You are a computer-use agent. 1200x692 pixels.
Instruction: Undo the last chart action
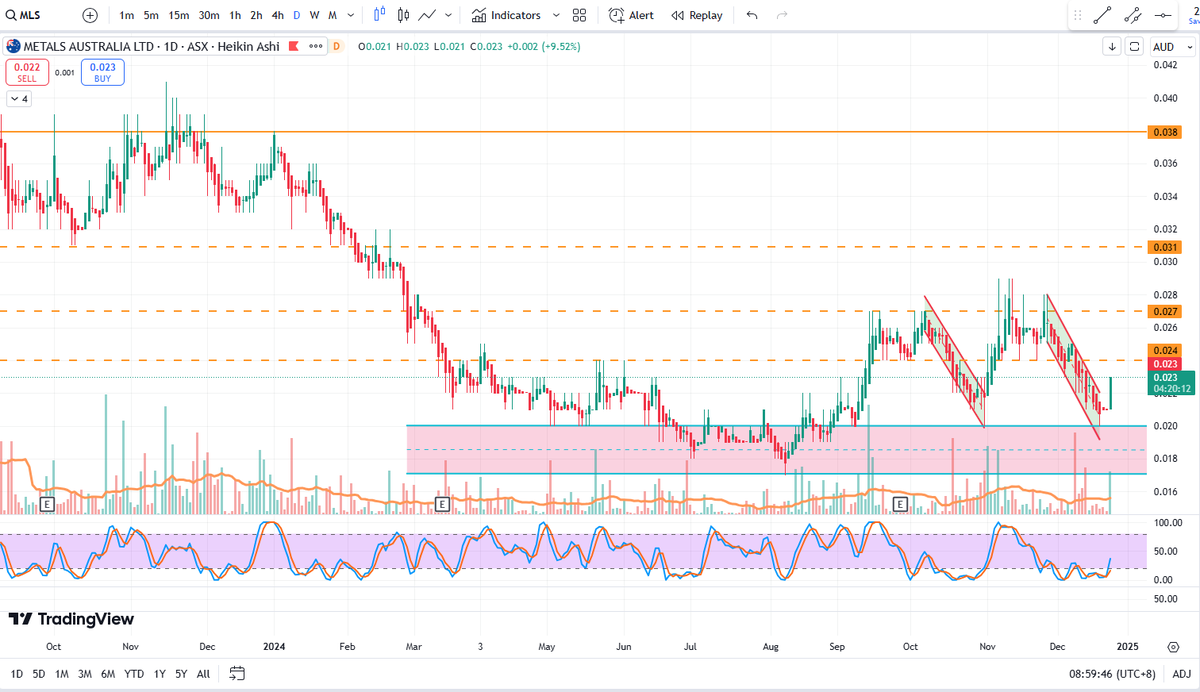pos(752,15)
